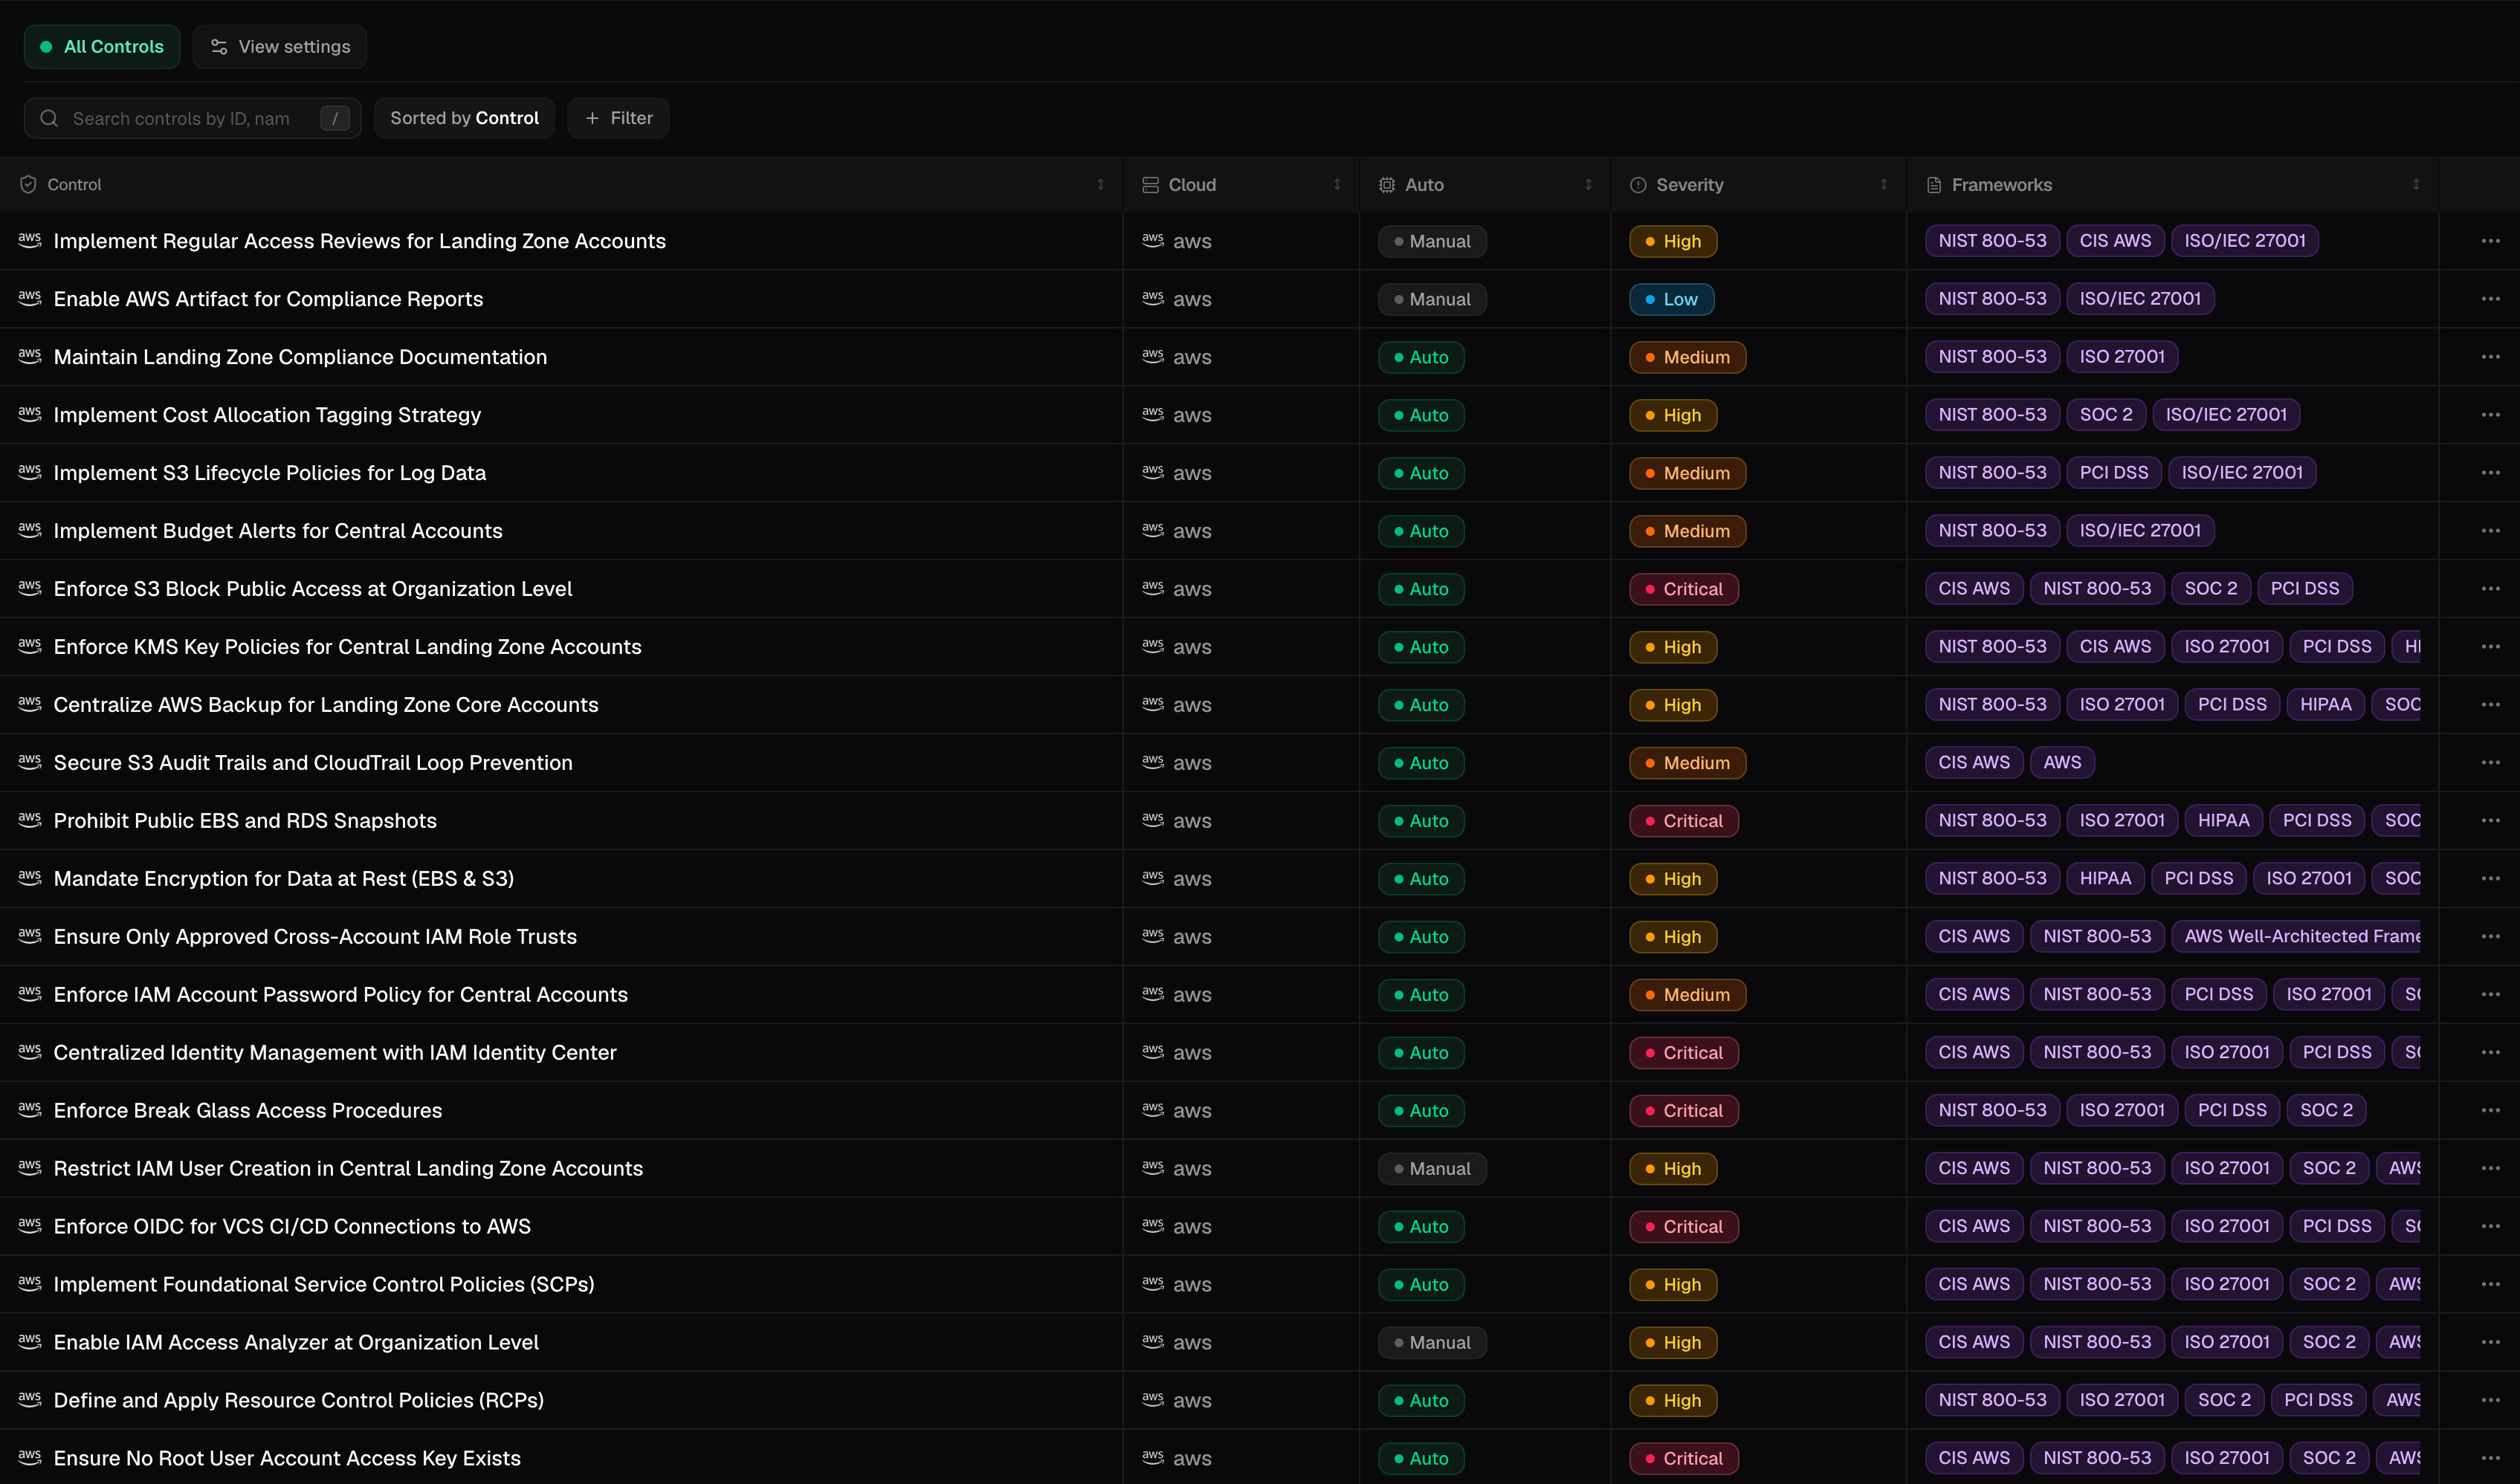2520x1484 pixels.
Task: Click the Severity column sort arrows icon
Action: tap(1884, 185)
